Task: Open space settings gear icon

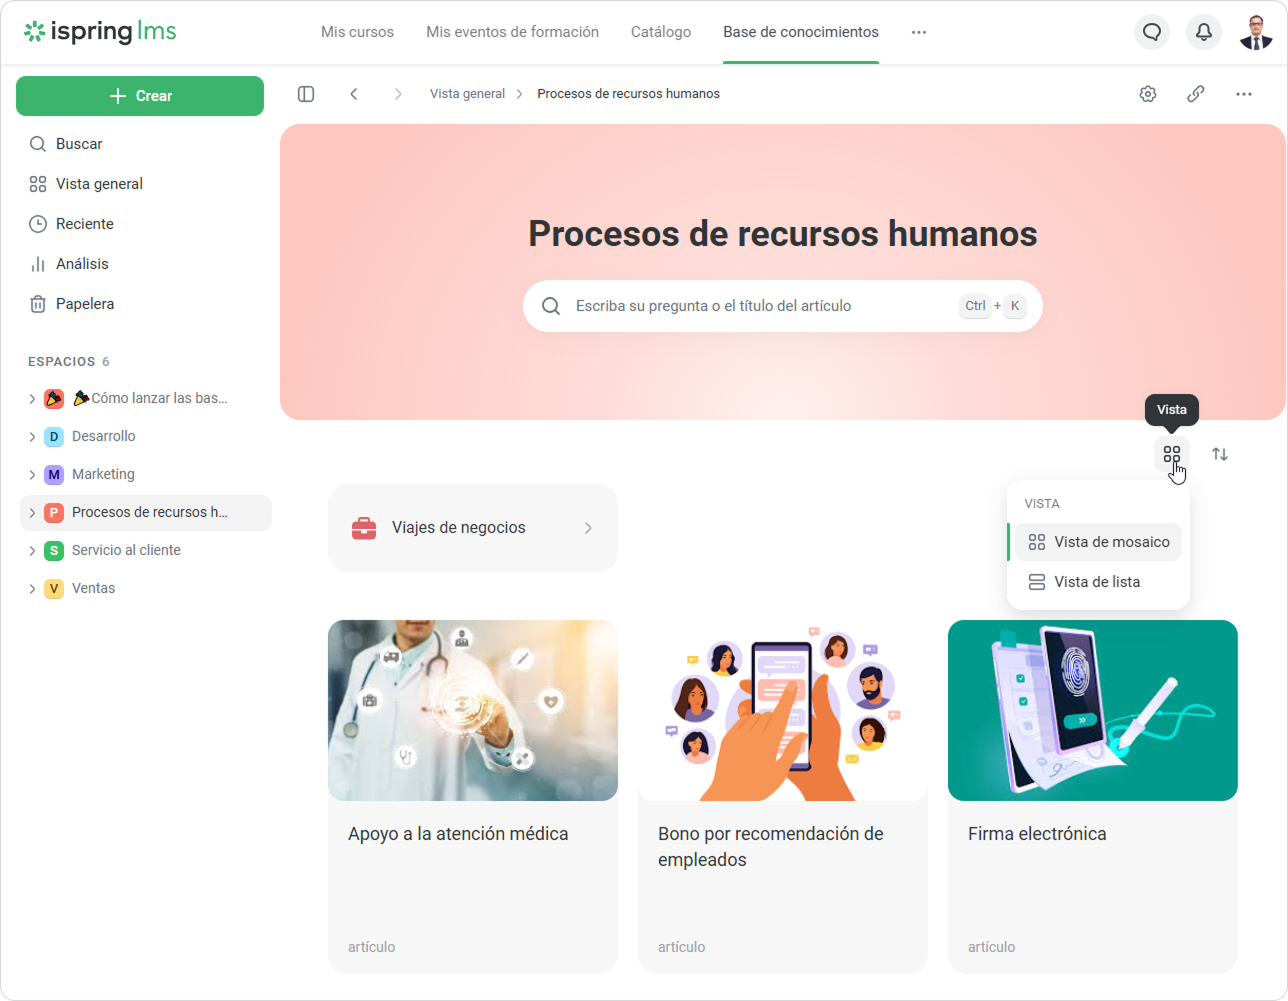Action: 1148,94
